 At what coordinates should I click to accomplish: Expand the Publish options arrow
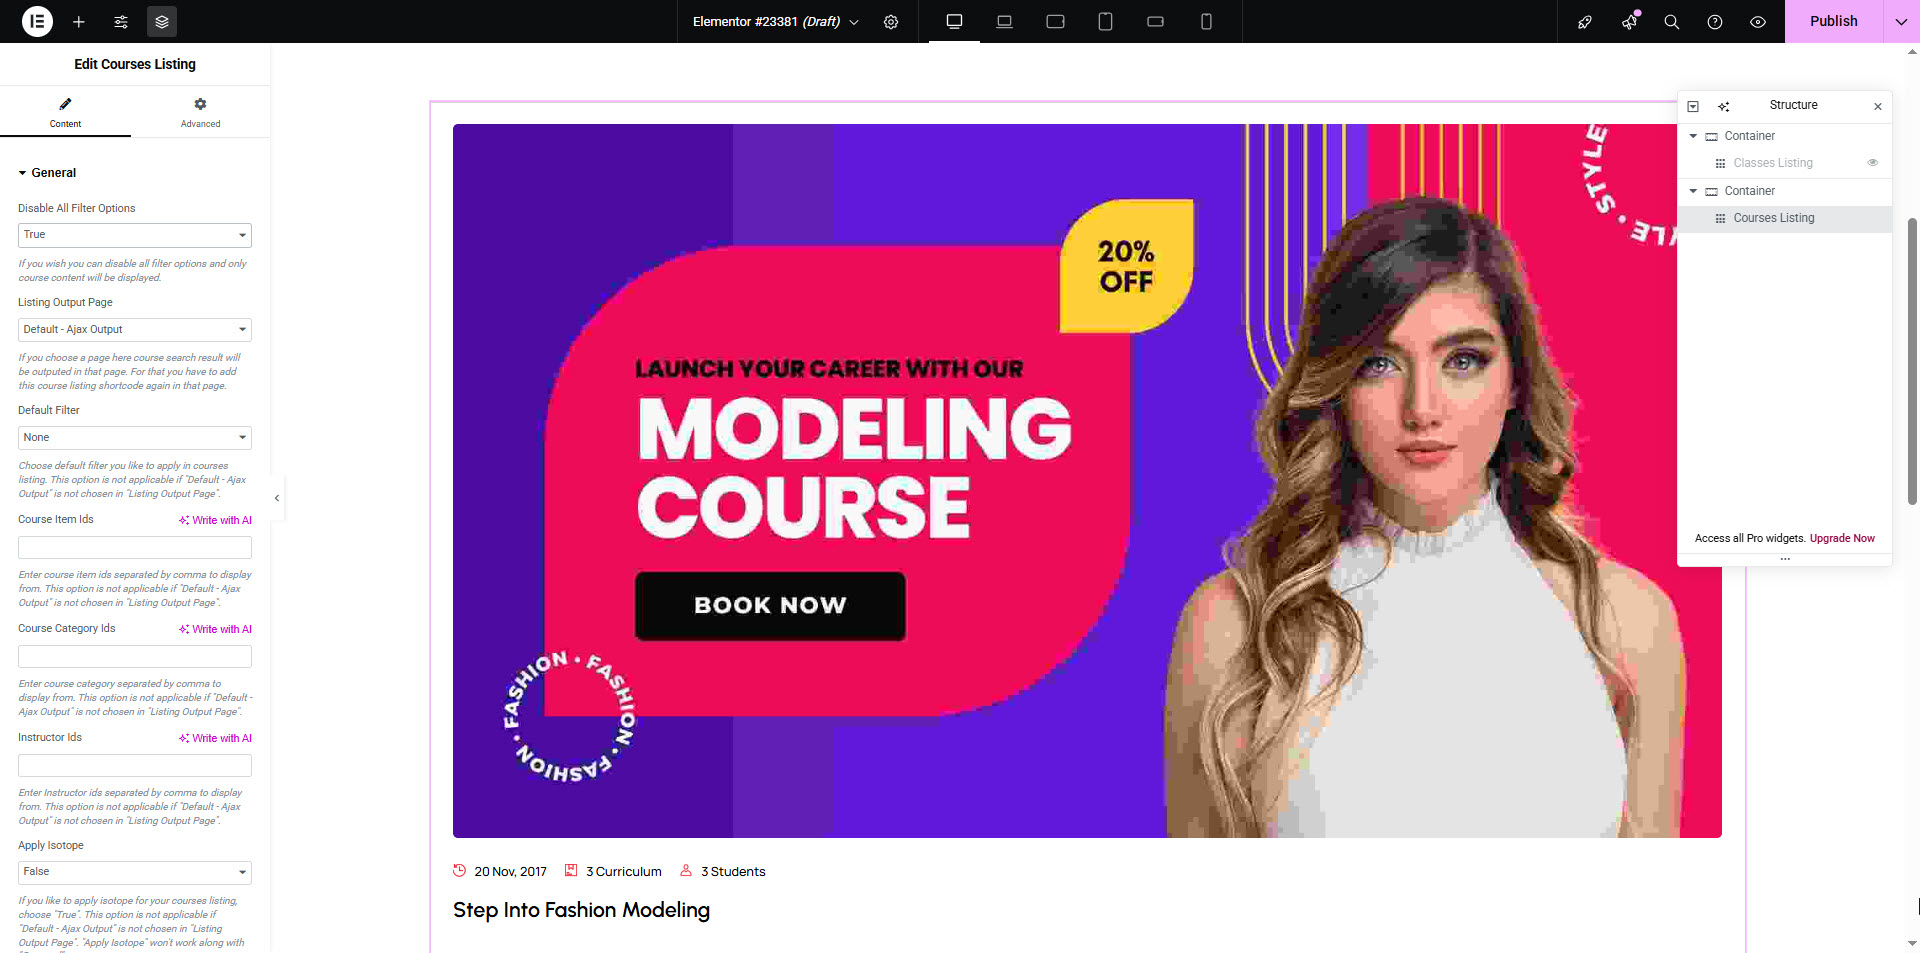tap(1901, 22)
